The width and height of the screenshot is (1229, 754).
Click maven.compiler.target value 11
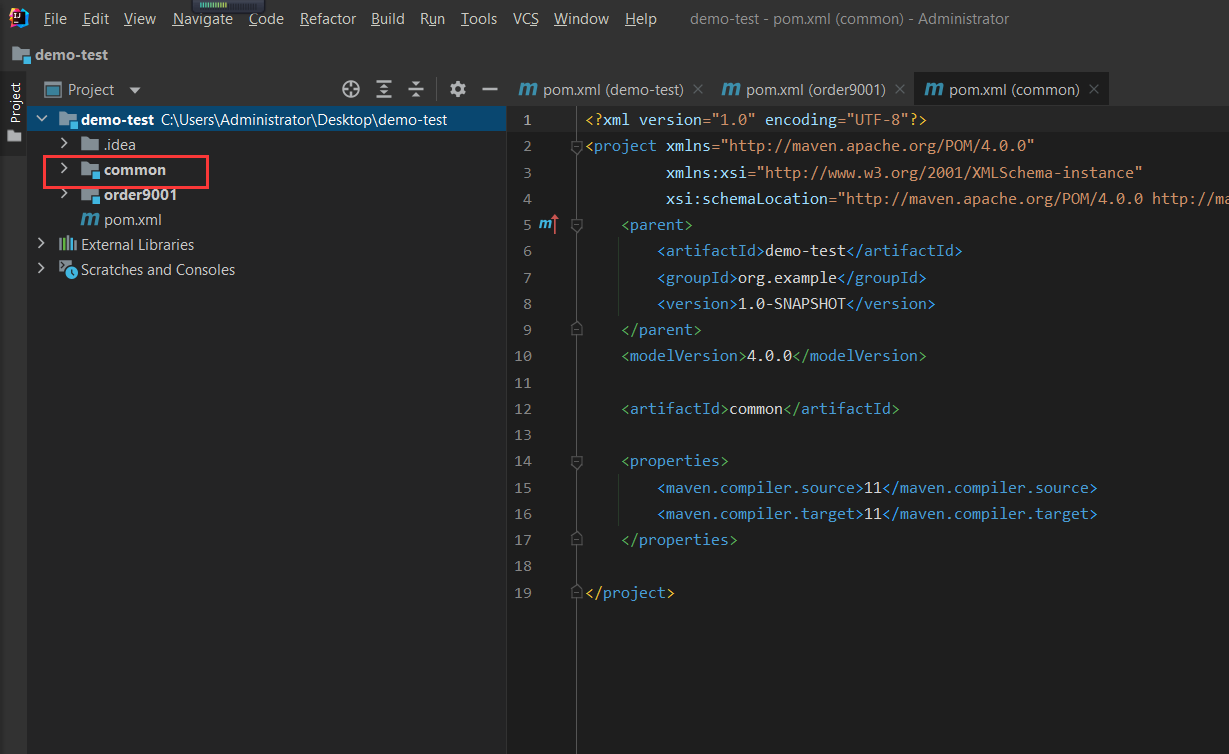click(873, 514)
